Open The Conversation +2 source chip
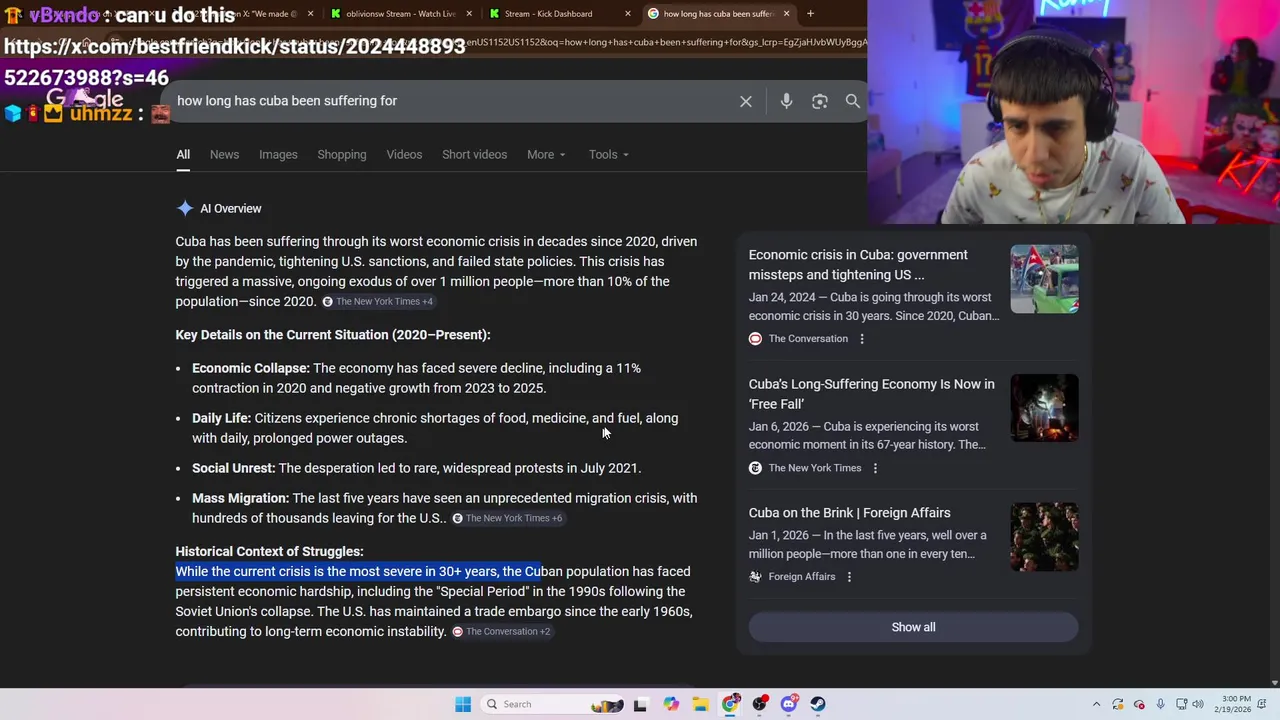The image size is (1280, 720). 501,631
